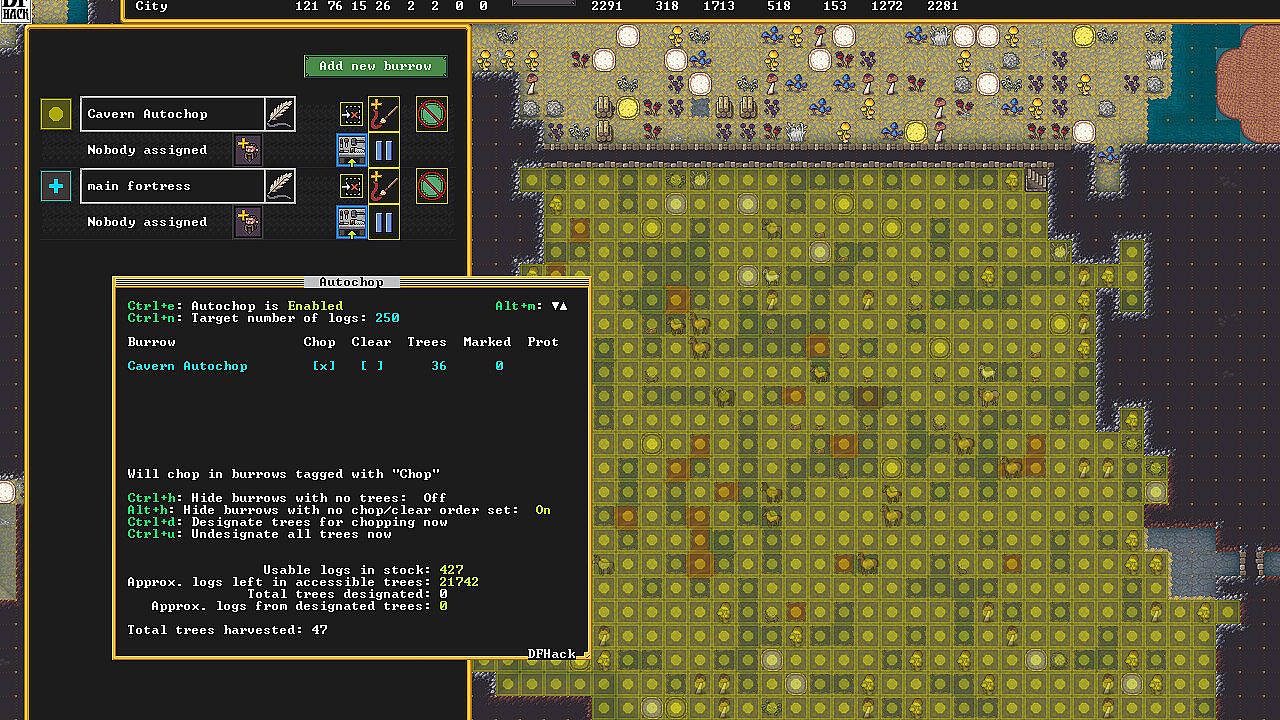The height and width of the screenshot is (720, 1280).
Task: Choose the paint-area brush for Cavern Autochop
Action: click(x=384, y=114)
